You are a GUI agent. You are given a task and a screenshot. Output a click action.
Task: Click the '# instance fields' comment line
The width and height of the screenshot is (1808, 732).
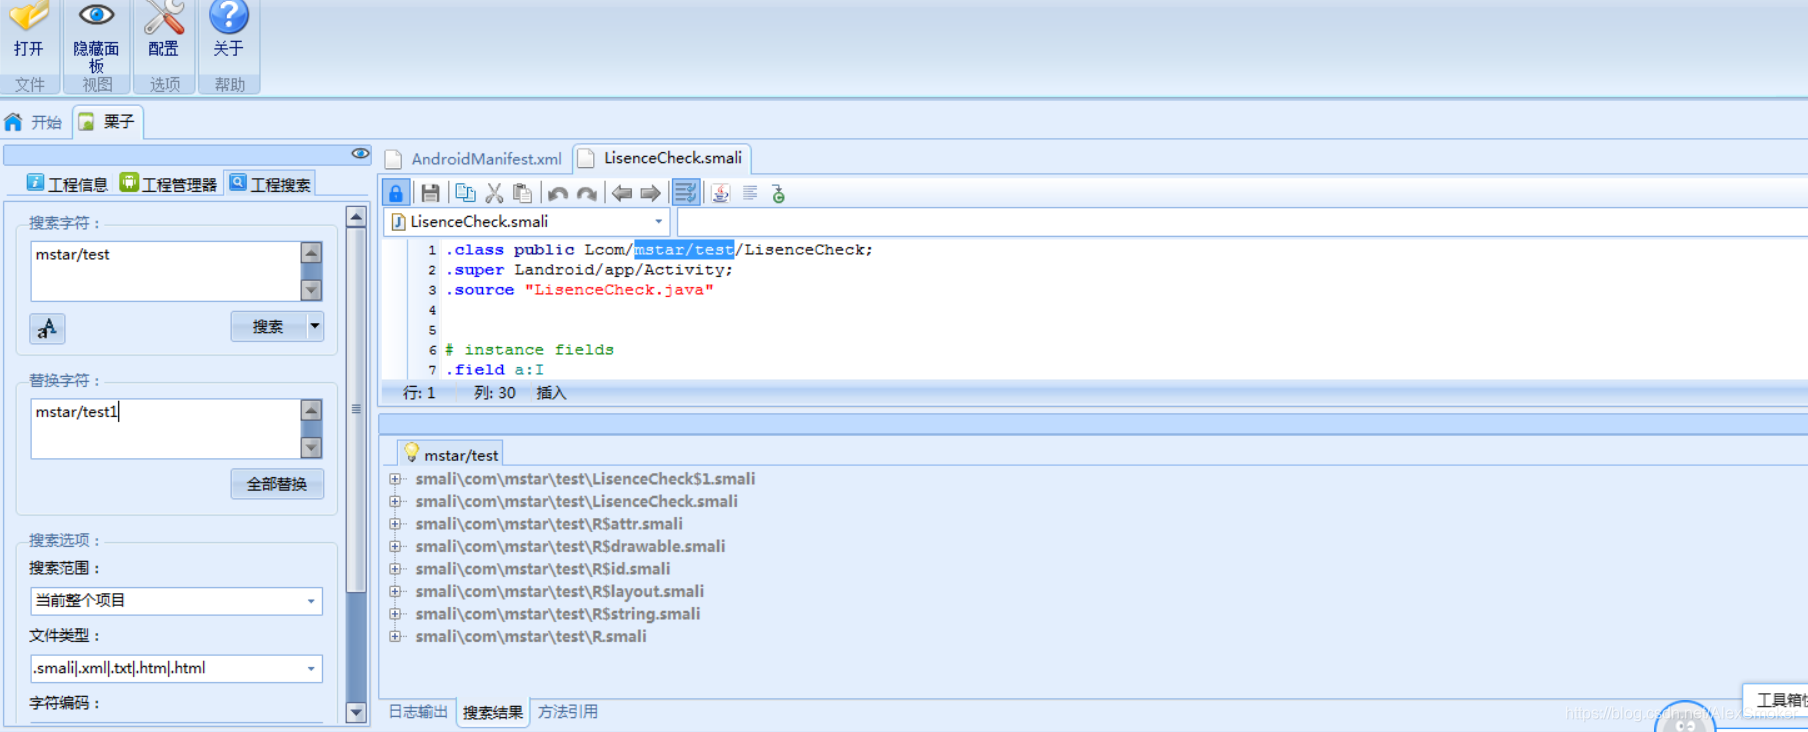tap(529, 350)
